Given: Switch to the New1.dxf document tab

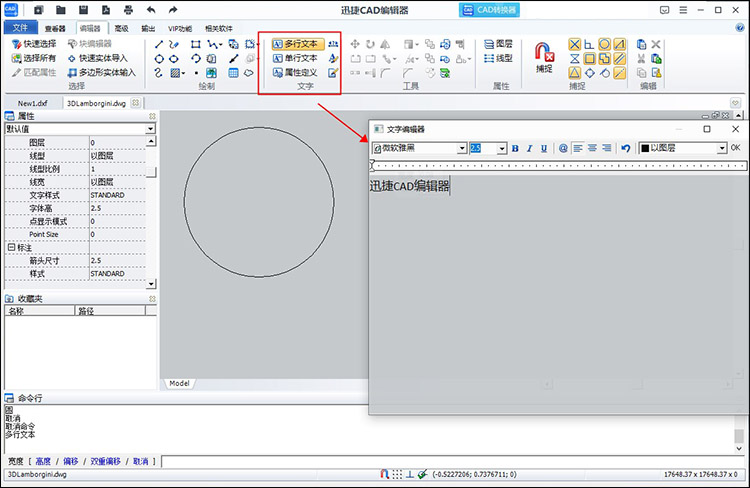Looking at the screenshot, I should coord(32,103).
